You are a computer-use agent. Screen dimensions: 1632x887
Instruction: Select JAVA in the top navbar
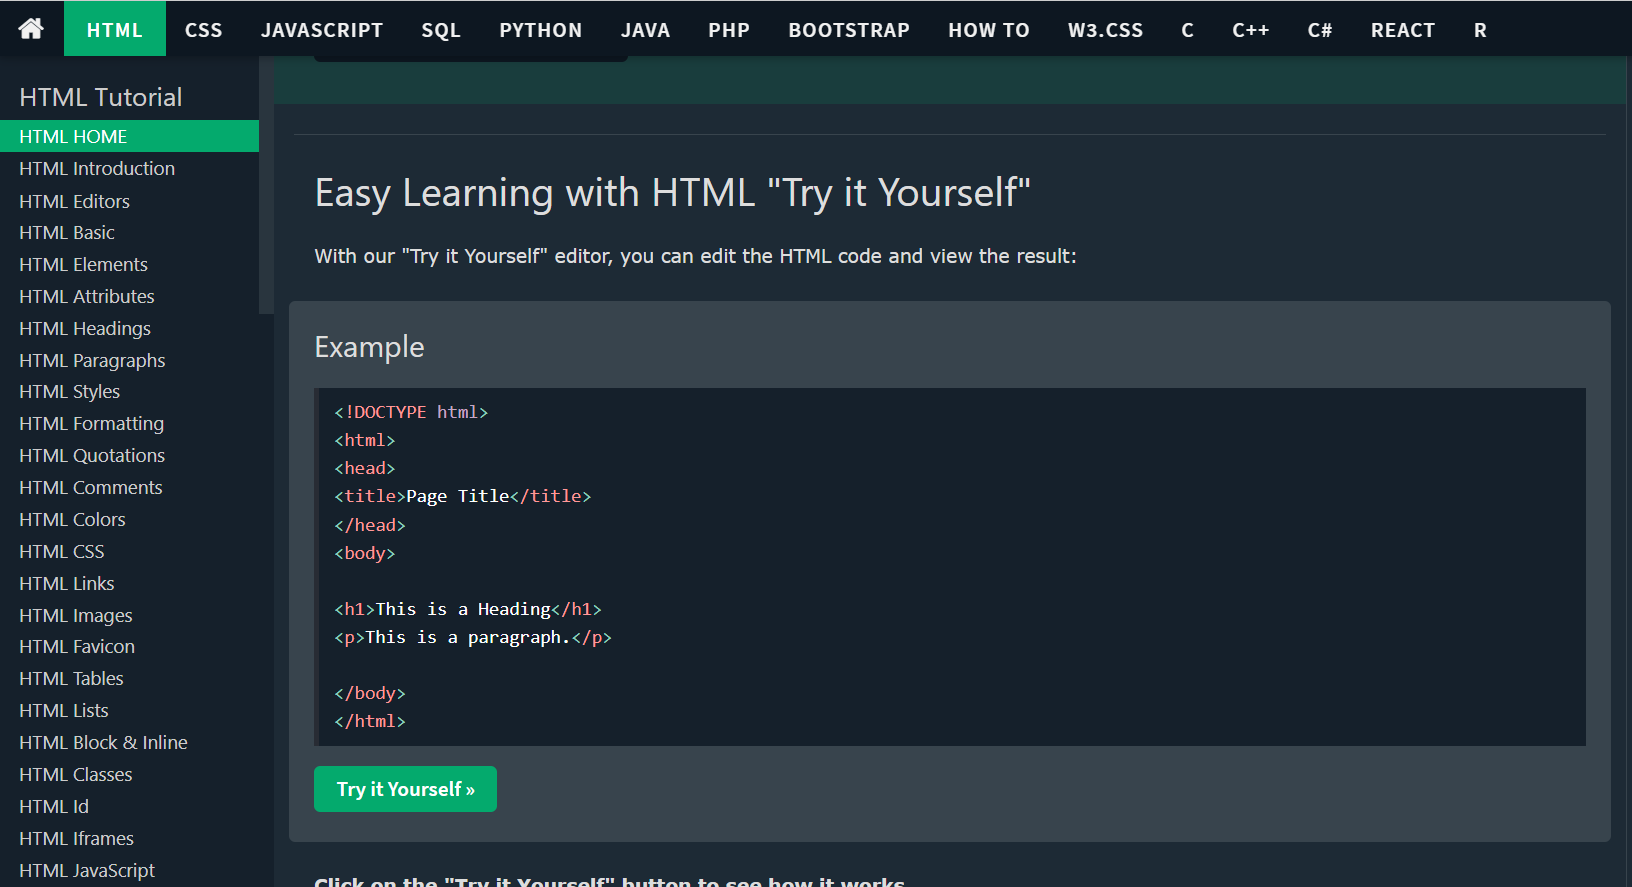tap(645, 29)
